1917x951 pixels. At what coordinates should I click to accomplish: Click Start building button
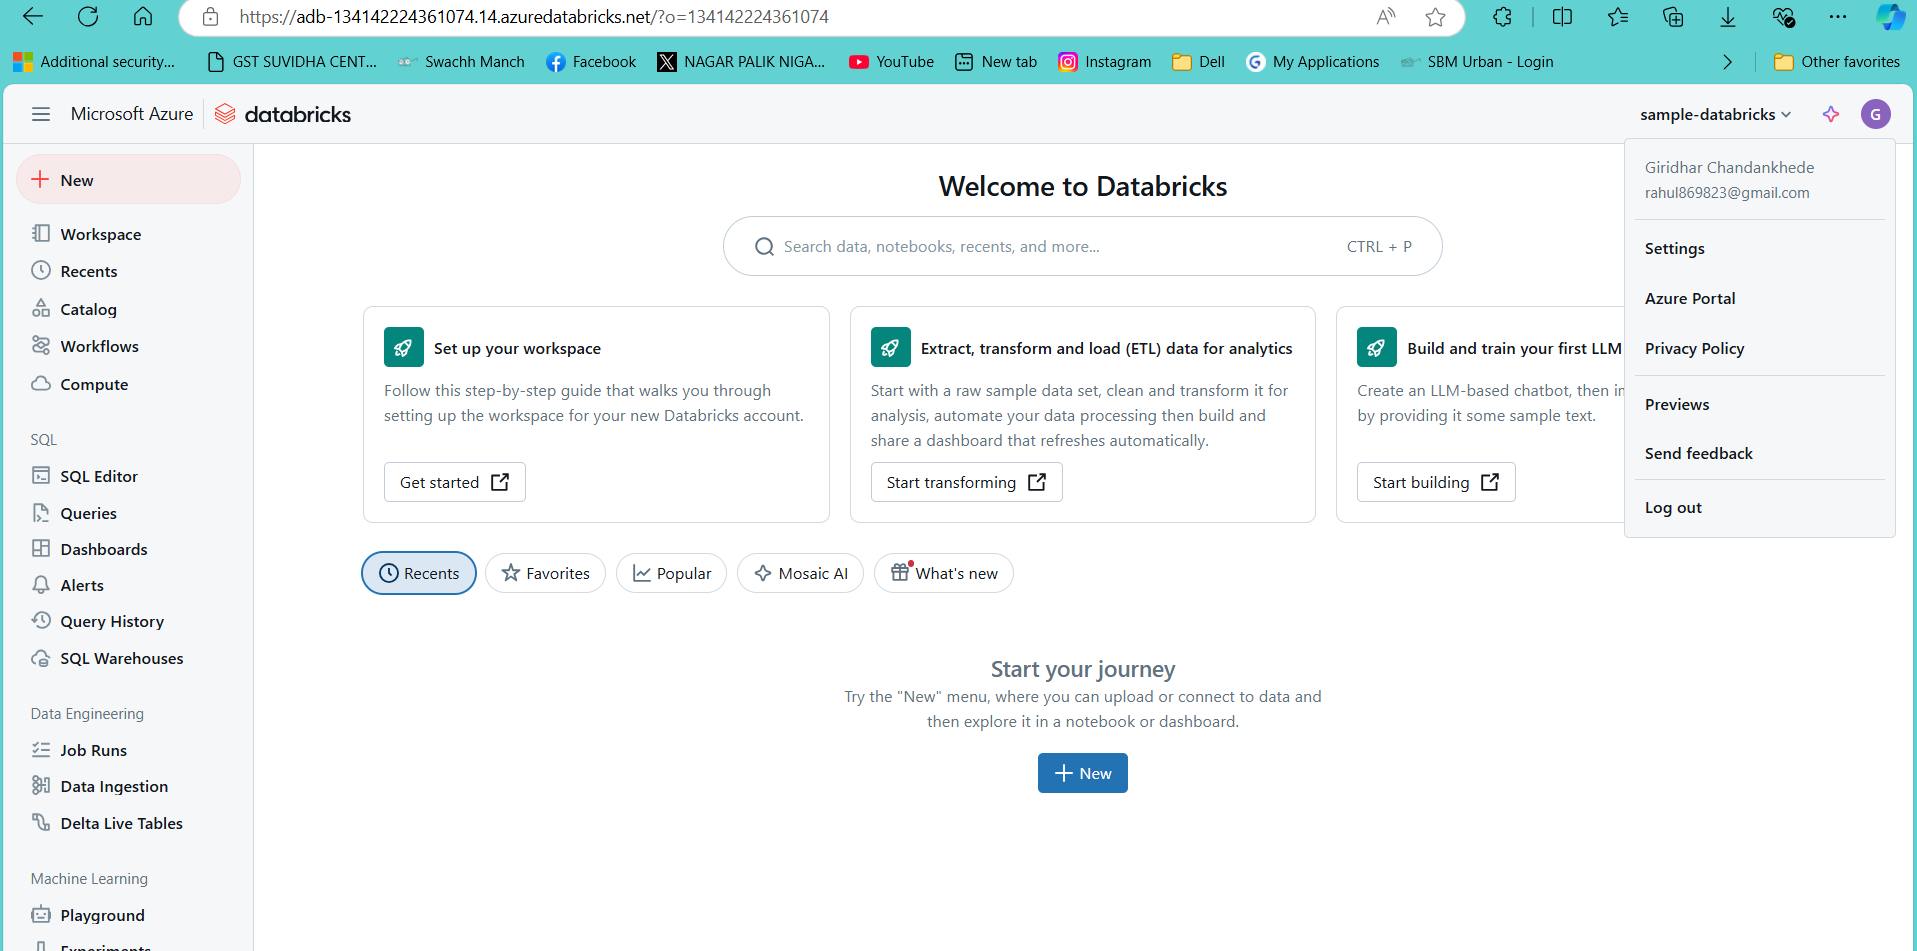click(1436, 482)
